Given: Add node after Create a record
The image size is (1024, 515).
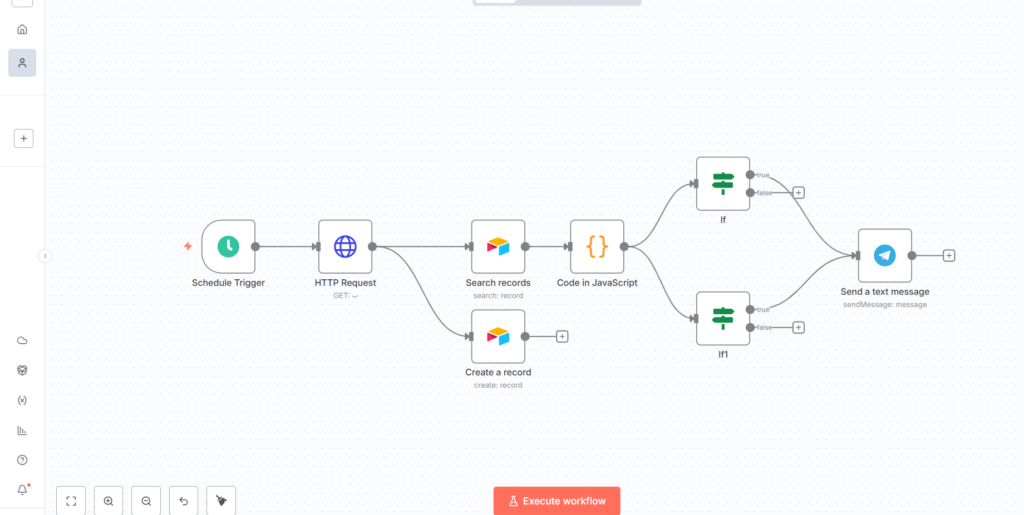Looking at the screenshot, I should [562, 336].
